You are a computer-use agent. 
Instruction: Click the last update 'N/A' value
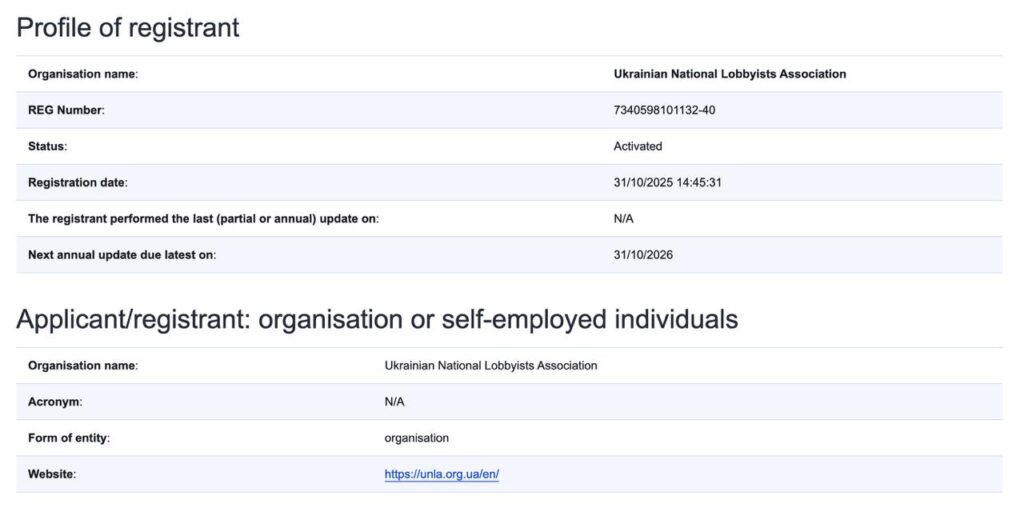(624, 218)
